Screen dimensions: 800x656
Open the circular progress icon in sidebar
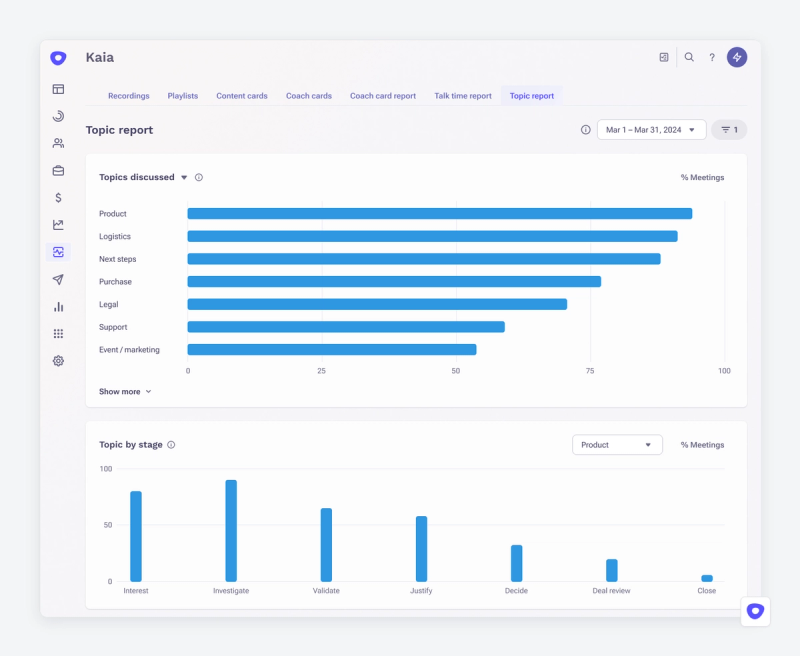(x=58, y=116)
